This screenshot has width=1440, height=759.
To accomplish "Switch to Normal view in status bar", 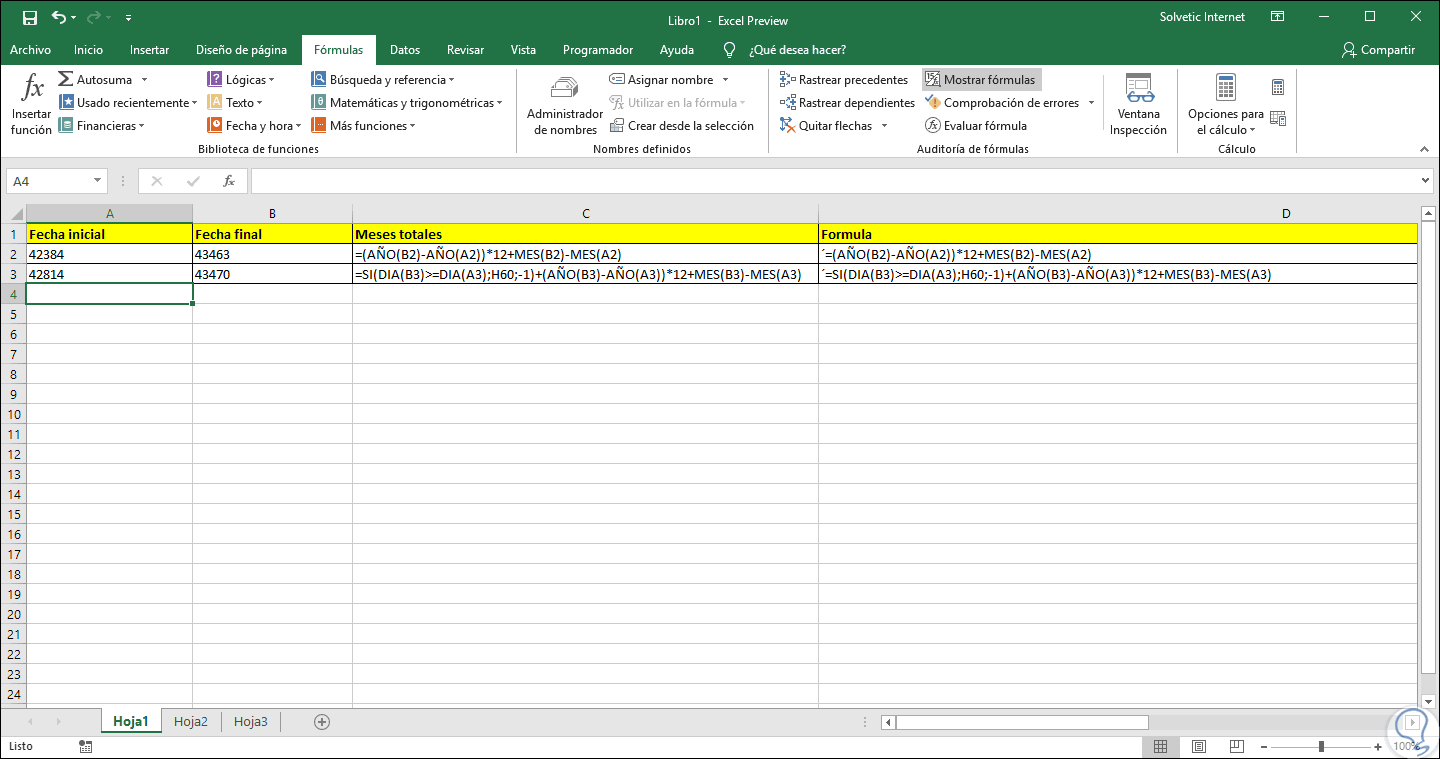I will tap(1160, 746).
